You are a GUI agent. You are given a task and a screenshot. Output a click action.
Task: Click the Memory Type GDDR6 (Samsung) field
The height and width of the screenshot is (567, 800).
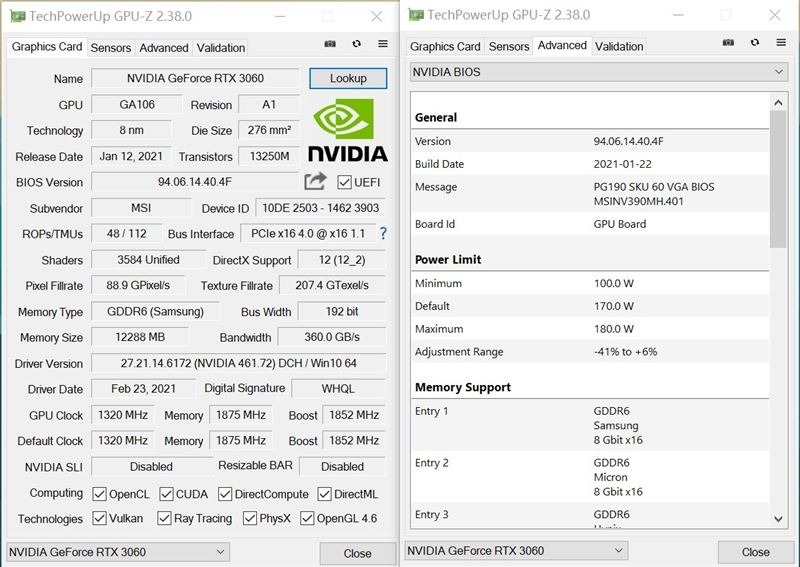click(x=155, y=311)
